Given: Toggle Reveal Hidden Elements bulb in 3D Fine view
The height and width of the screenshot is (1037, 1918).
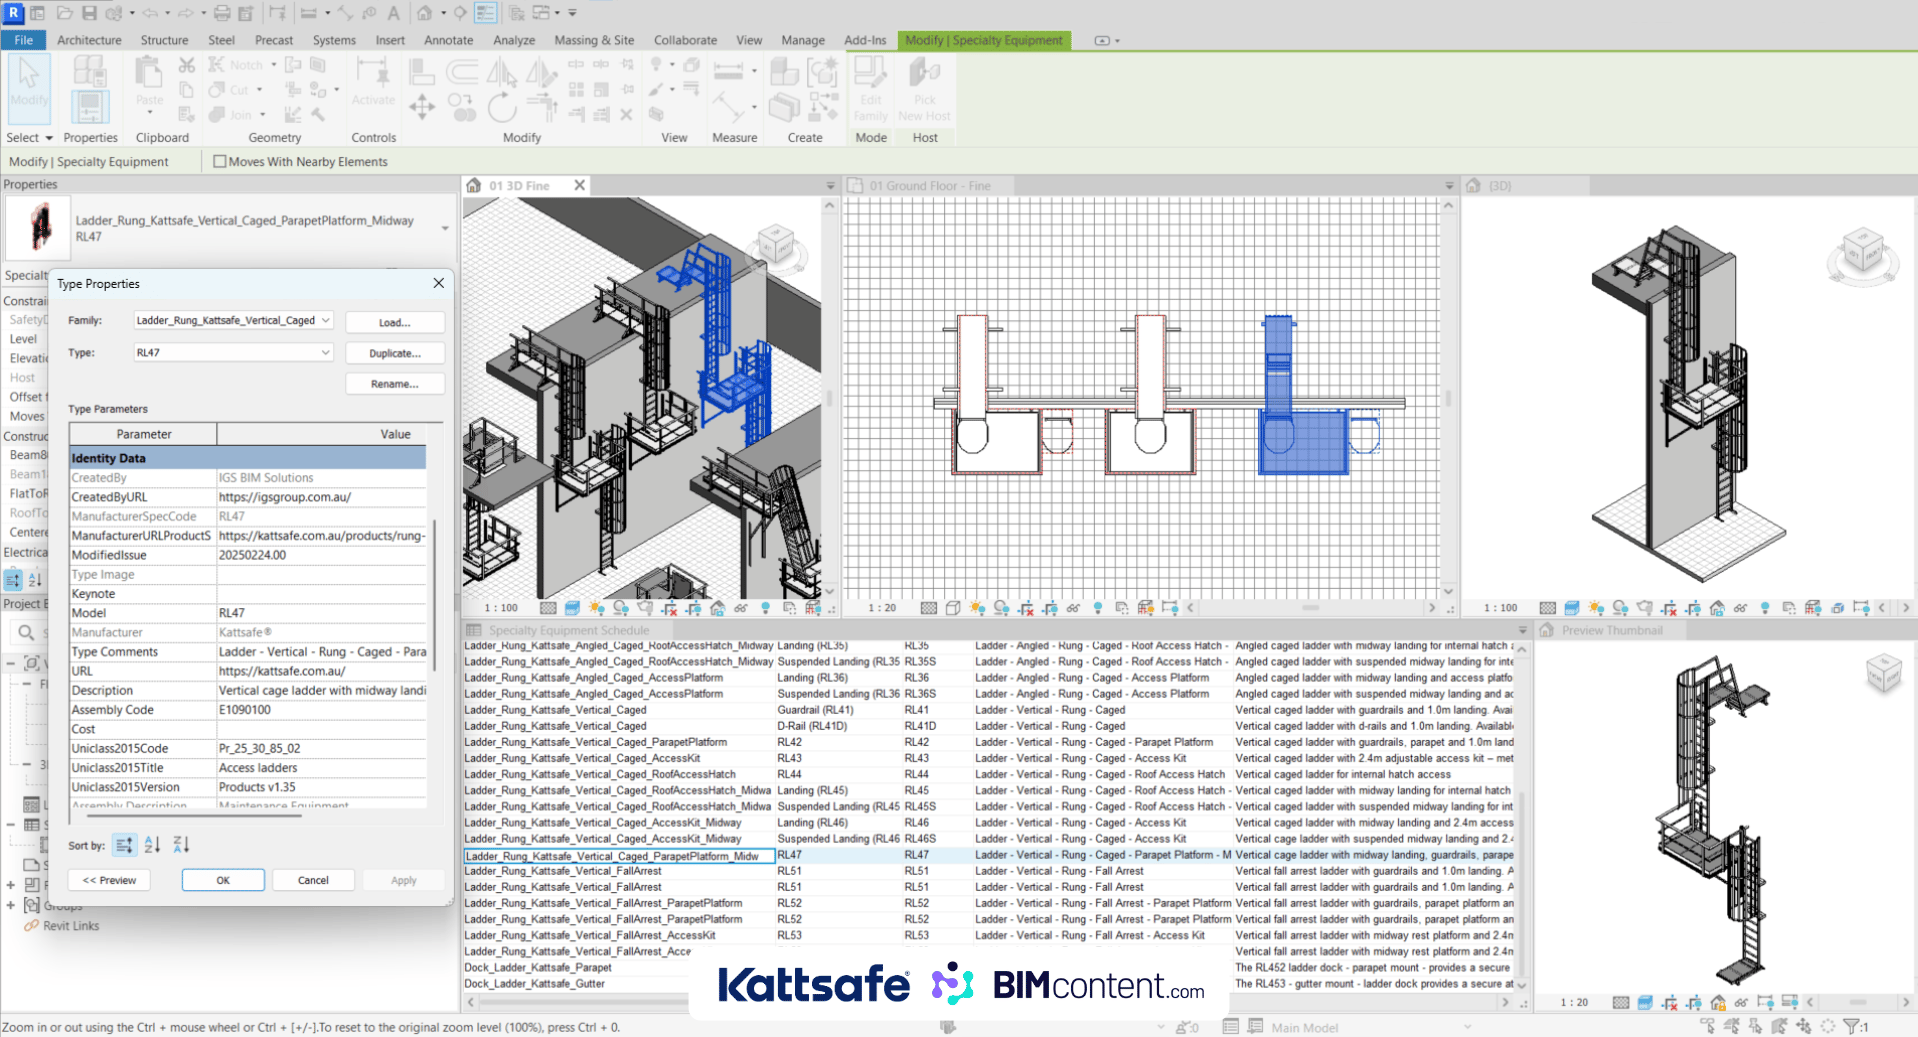Looking at the screenshot, I should pos(765,608).
